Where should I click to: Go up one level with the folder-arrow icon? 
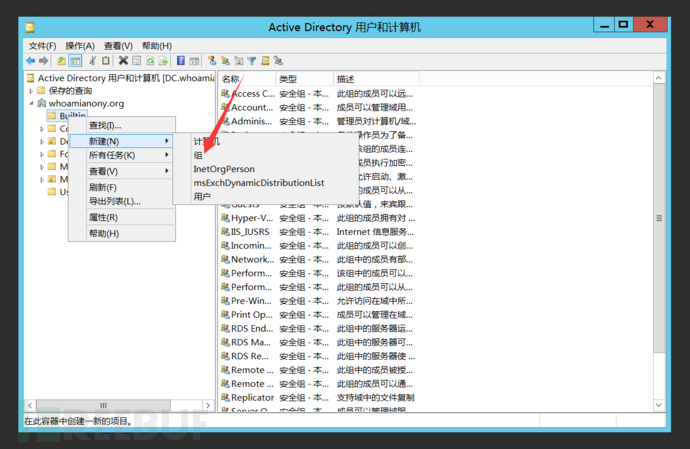61,61
